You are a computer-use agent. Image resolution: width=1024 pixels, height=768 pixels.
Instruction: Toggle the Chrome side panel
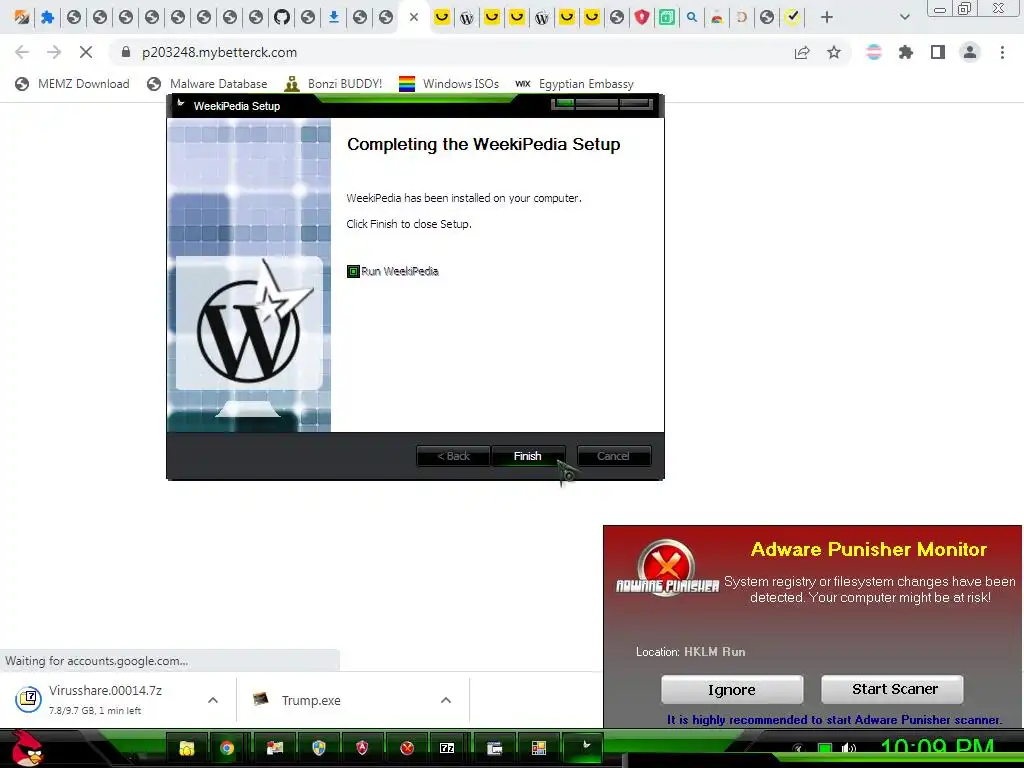(938, 52)
